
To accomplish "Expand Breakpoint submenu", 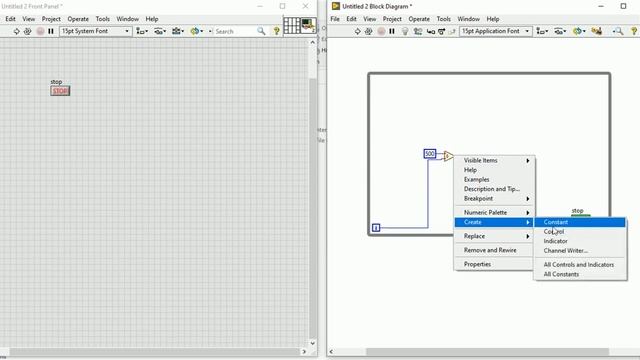I will coord(495,198).
